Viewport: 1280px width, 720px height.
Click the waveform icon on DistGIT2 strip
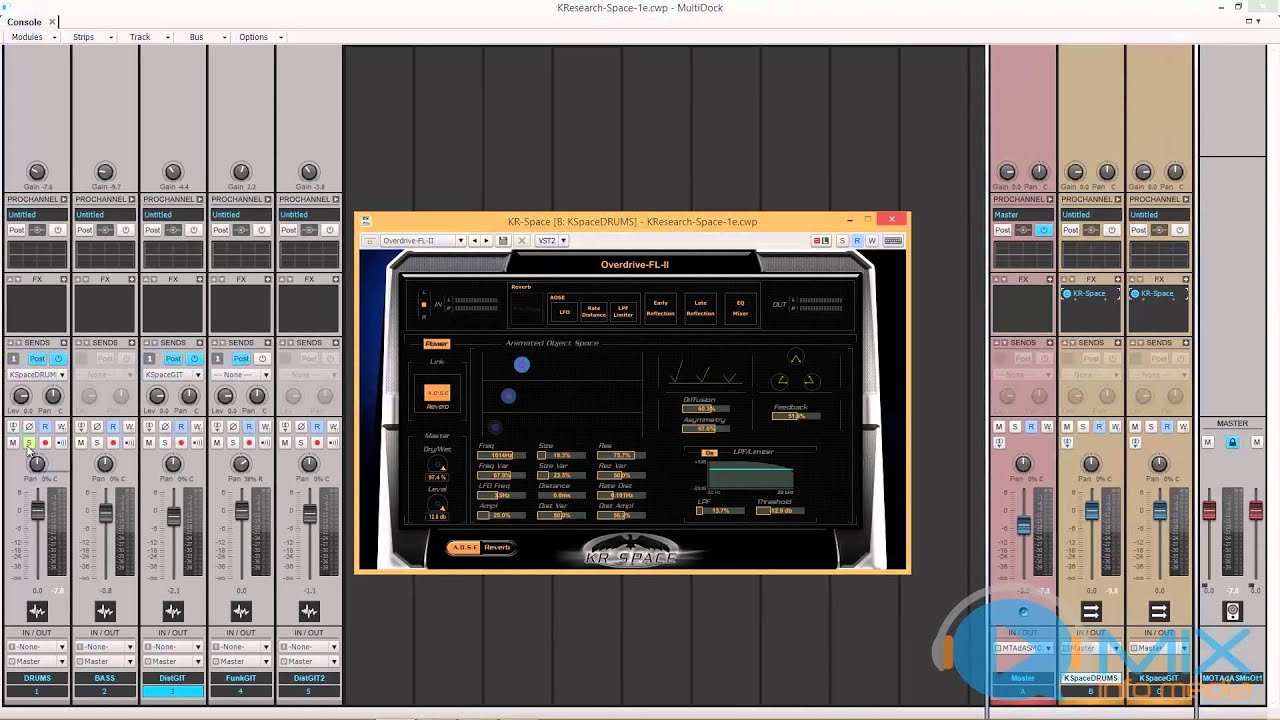tap(309, 611)
